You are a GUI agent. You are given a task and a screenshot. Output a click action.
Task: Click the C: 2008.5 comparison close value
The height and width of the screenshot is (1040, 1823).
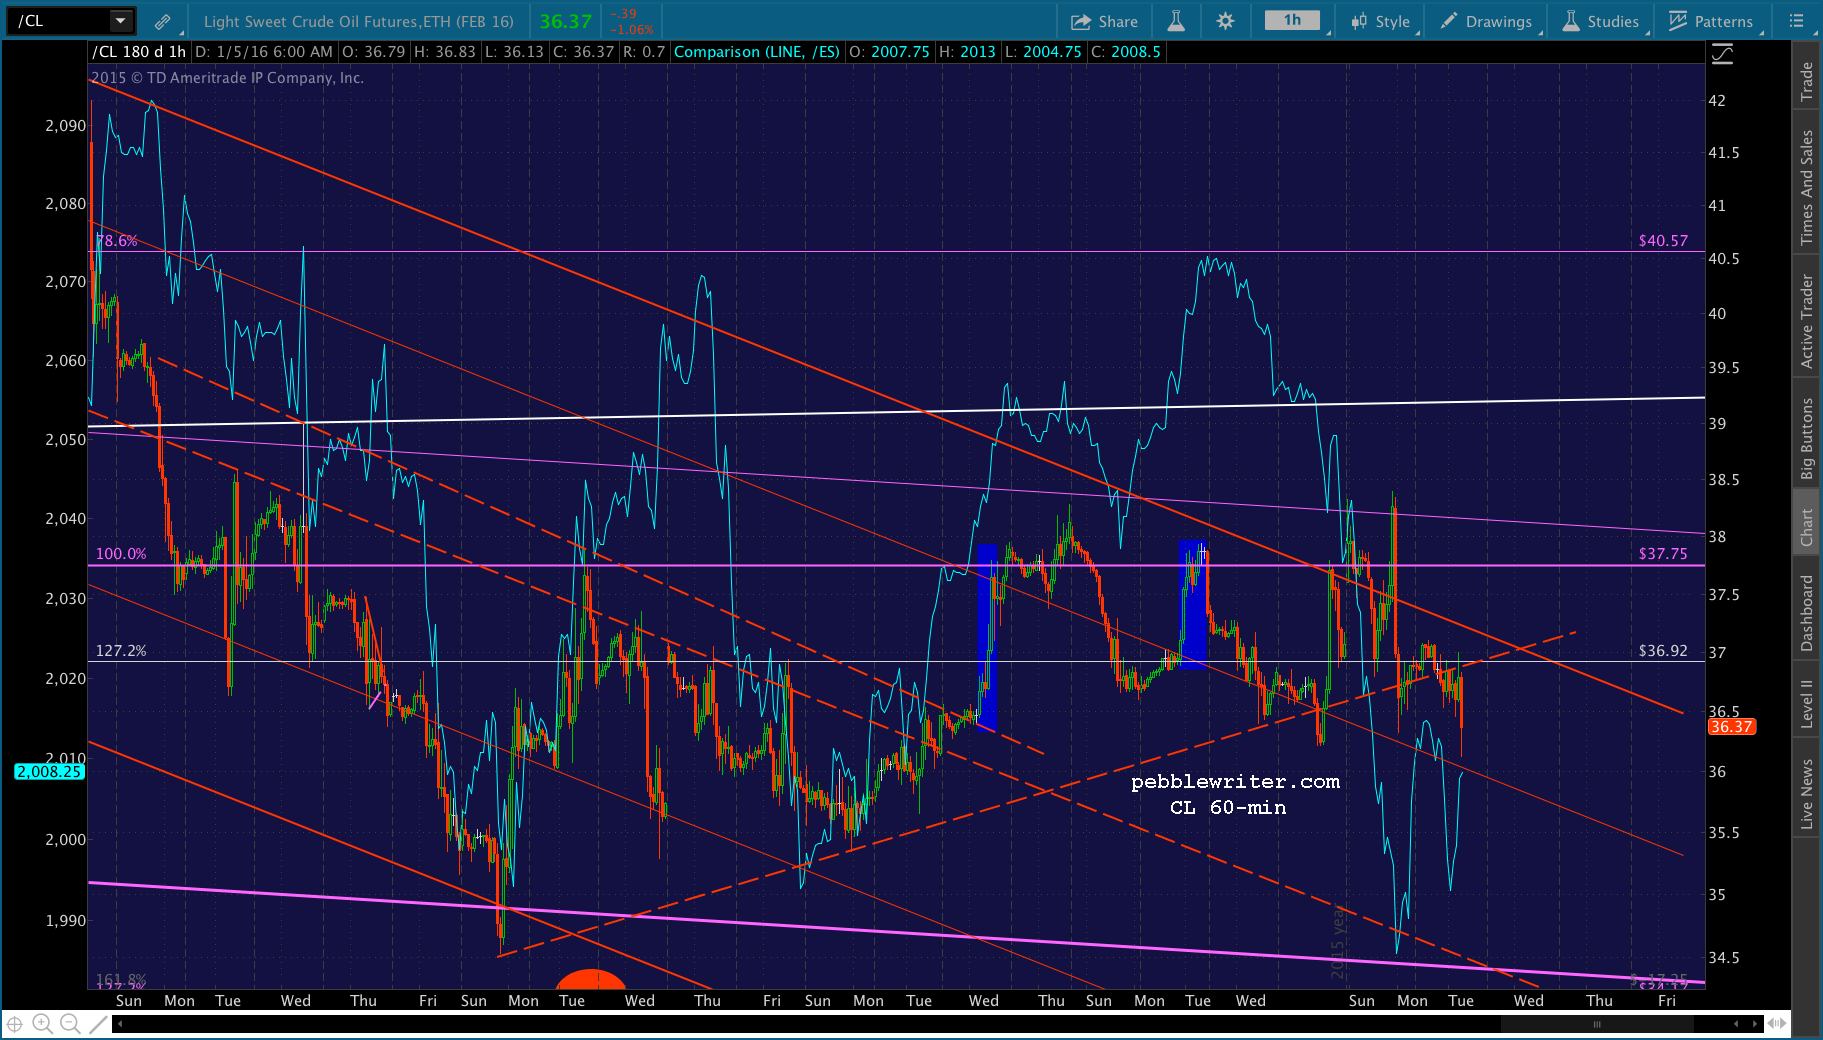1126,52
